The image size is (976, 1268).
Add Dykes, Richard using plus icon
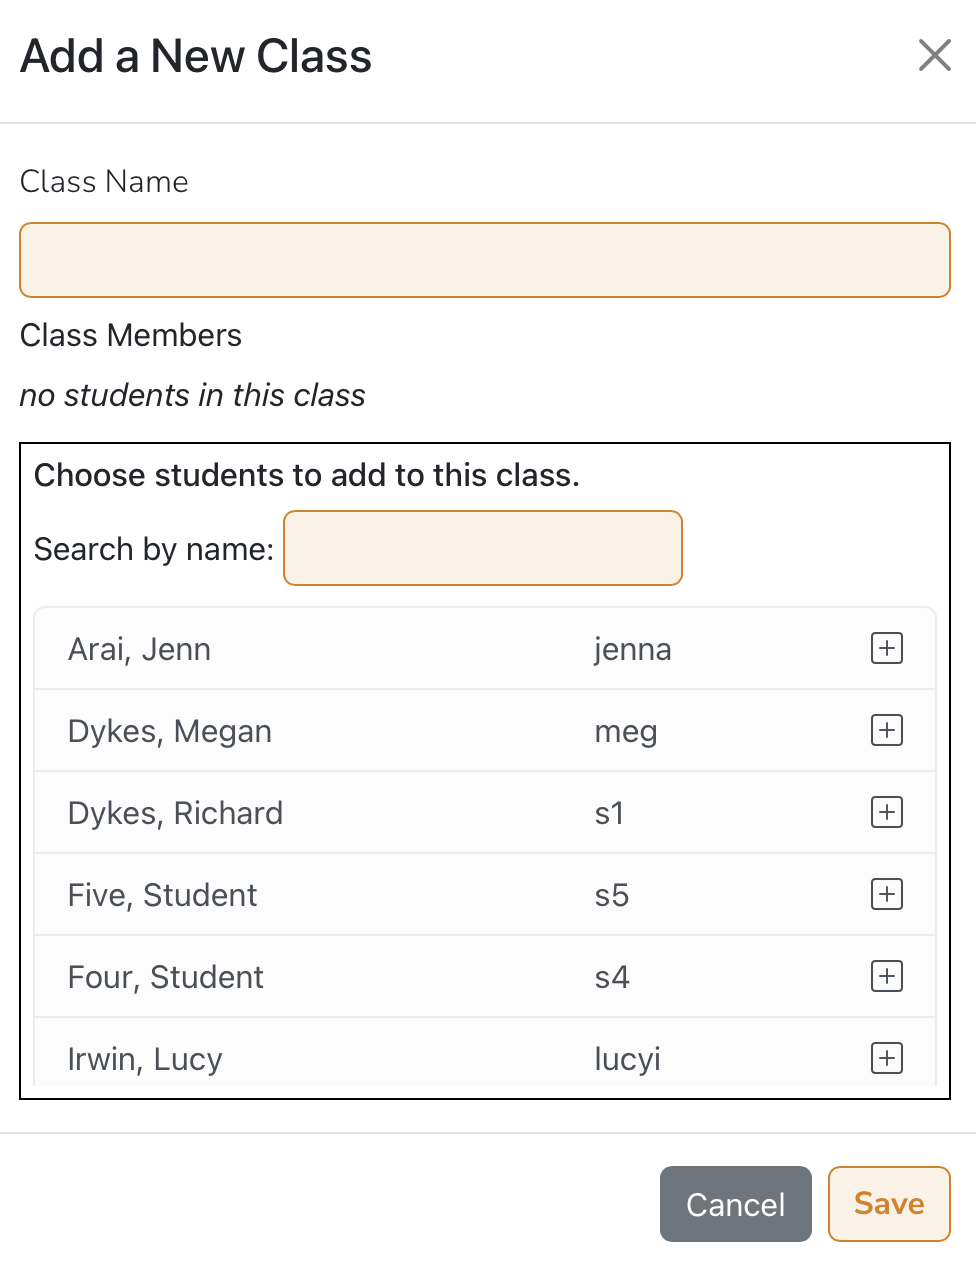[887, 813]
